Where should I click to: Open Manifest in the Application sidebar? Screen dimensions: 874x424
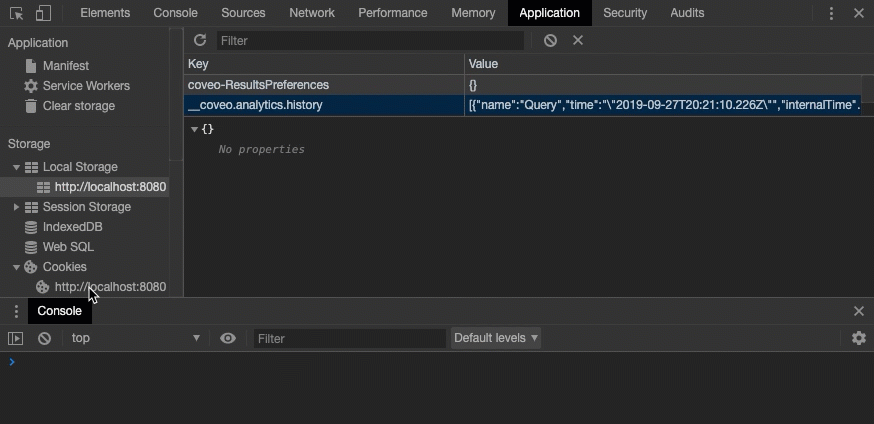pyautogui.click(x=66, y=66)
